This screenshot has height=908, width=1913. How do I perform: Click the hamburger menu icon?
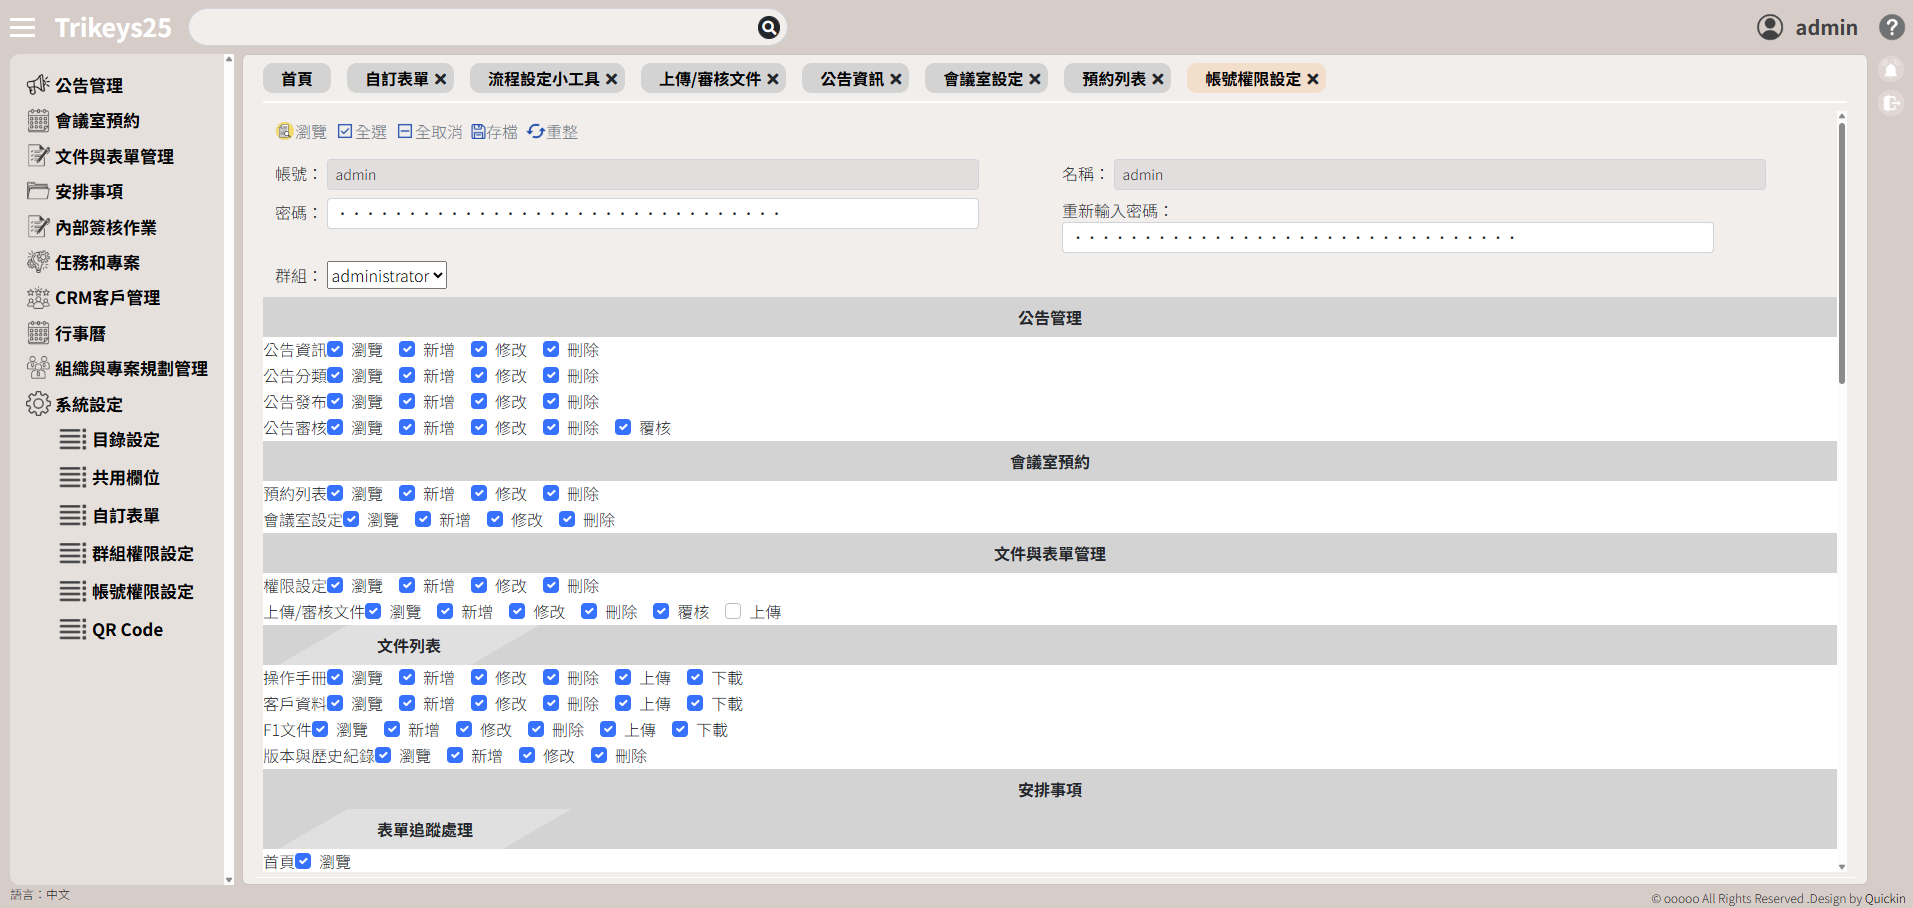tap(22, 28)
